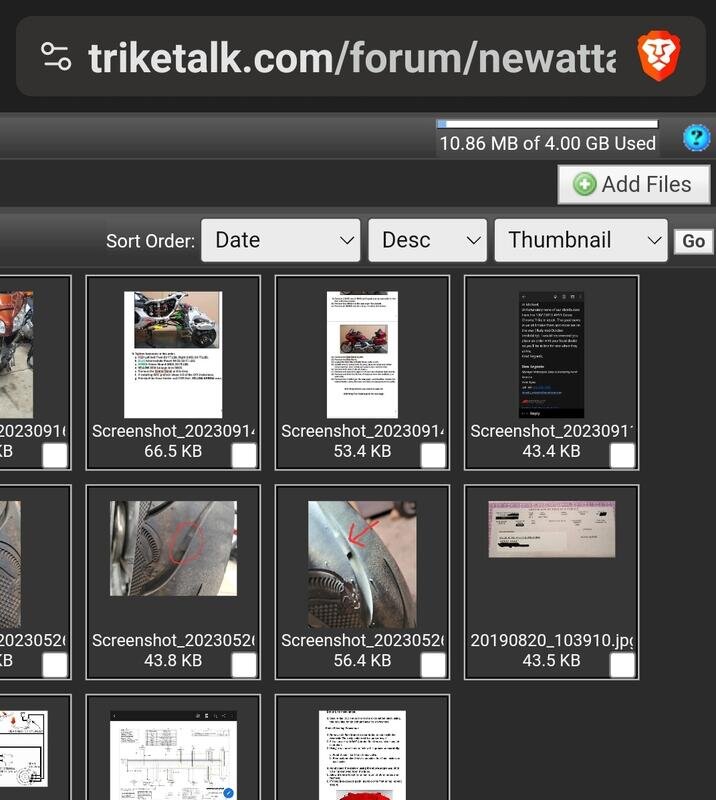
Task: Click the 20190820_103910.jpg file name
Action: click(552, 640)
